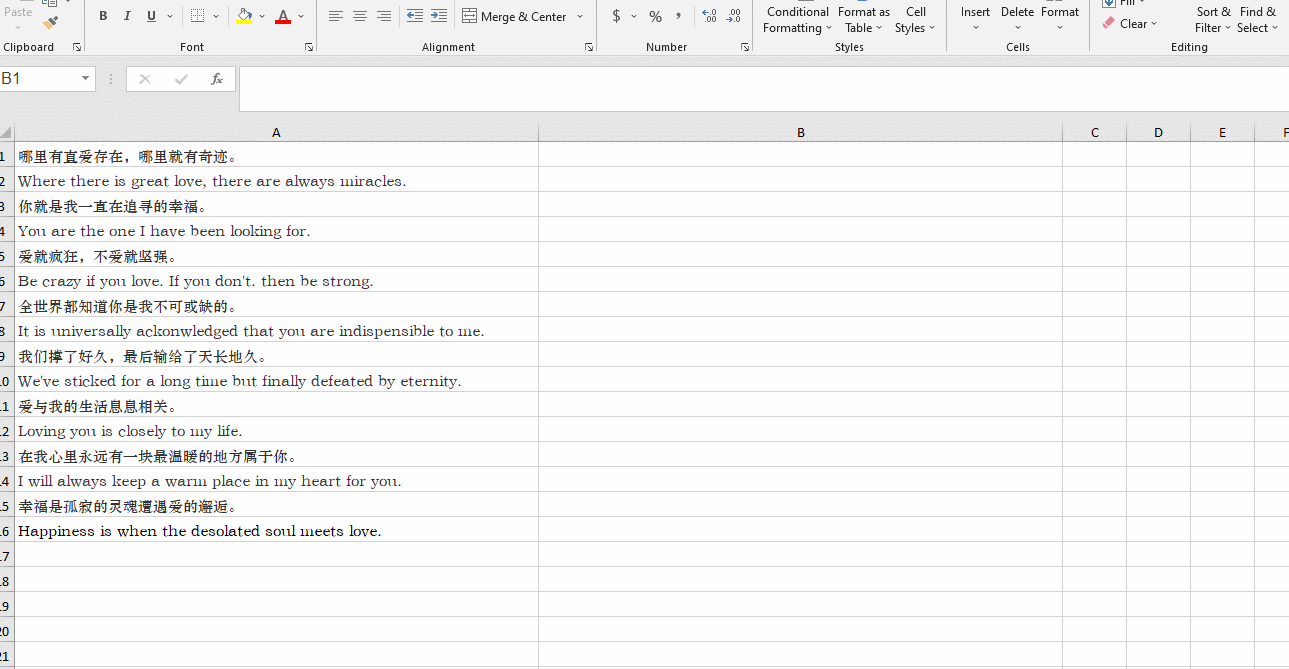
Task: Select column E header
Action: (1222, 132)
